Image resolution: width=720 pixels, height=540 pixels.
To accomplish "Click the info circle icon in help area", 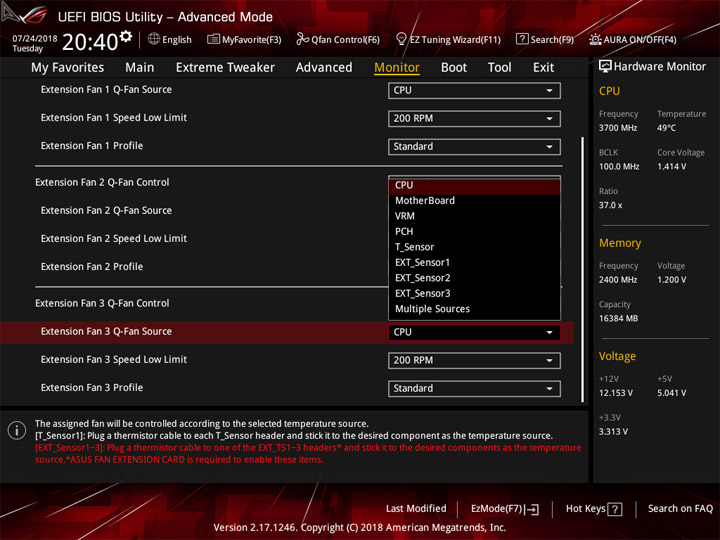I will 17,430.
